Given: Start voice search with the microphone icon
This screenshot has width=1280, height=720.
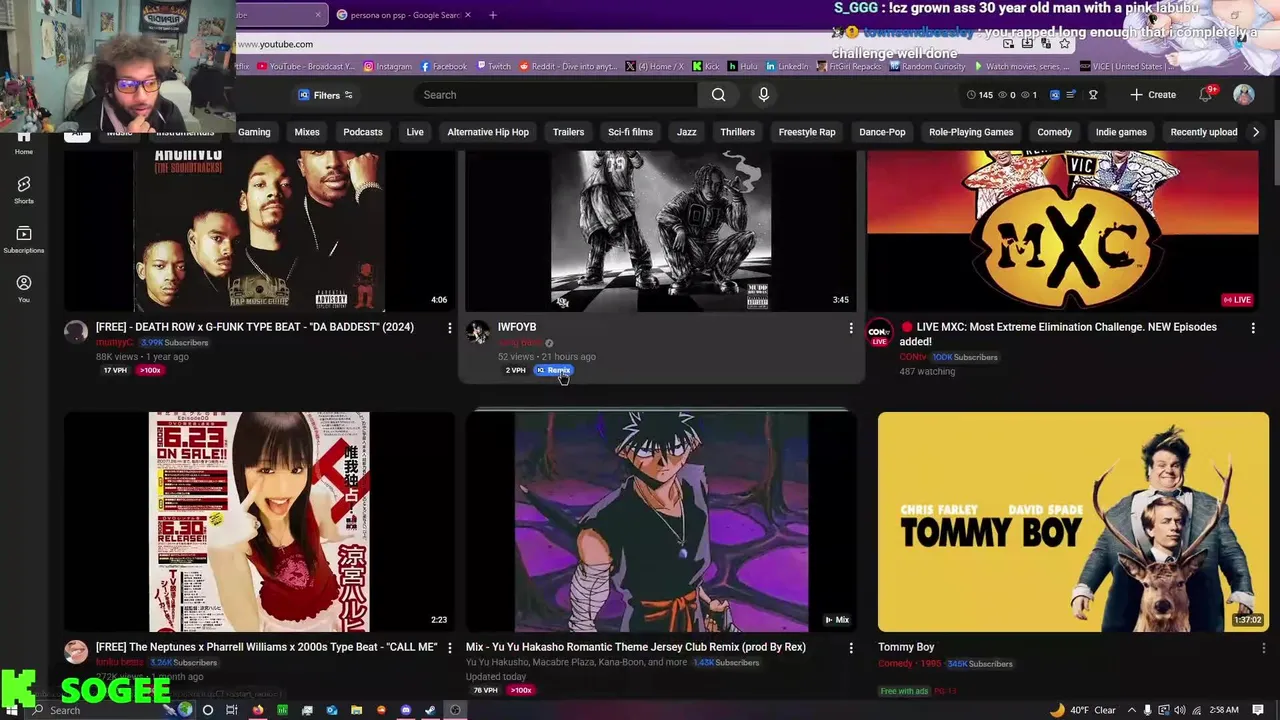Looking at the screenshot, I should click(764, 95).
